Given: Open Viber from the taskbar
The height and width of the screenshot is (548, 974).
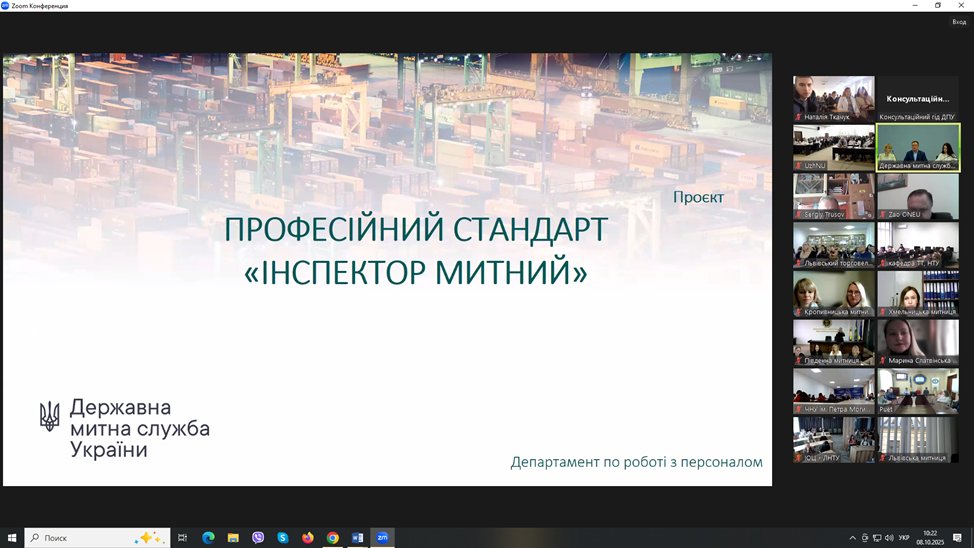Looking at the screenshot, I should coord(258,537).
